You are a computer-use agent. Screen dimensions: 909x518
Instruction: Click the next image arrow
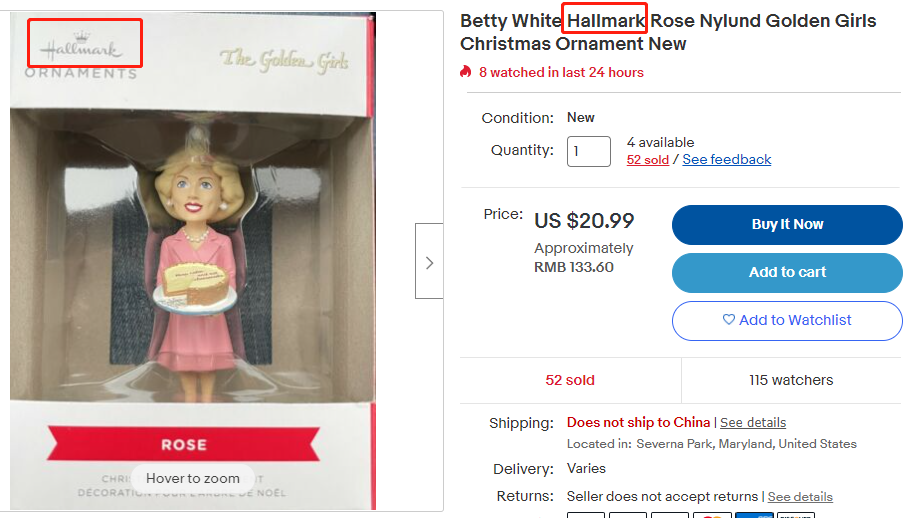coord(429,262)
